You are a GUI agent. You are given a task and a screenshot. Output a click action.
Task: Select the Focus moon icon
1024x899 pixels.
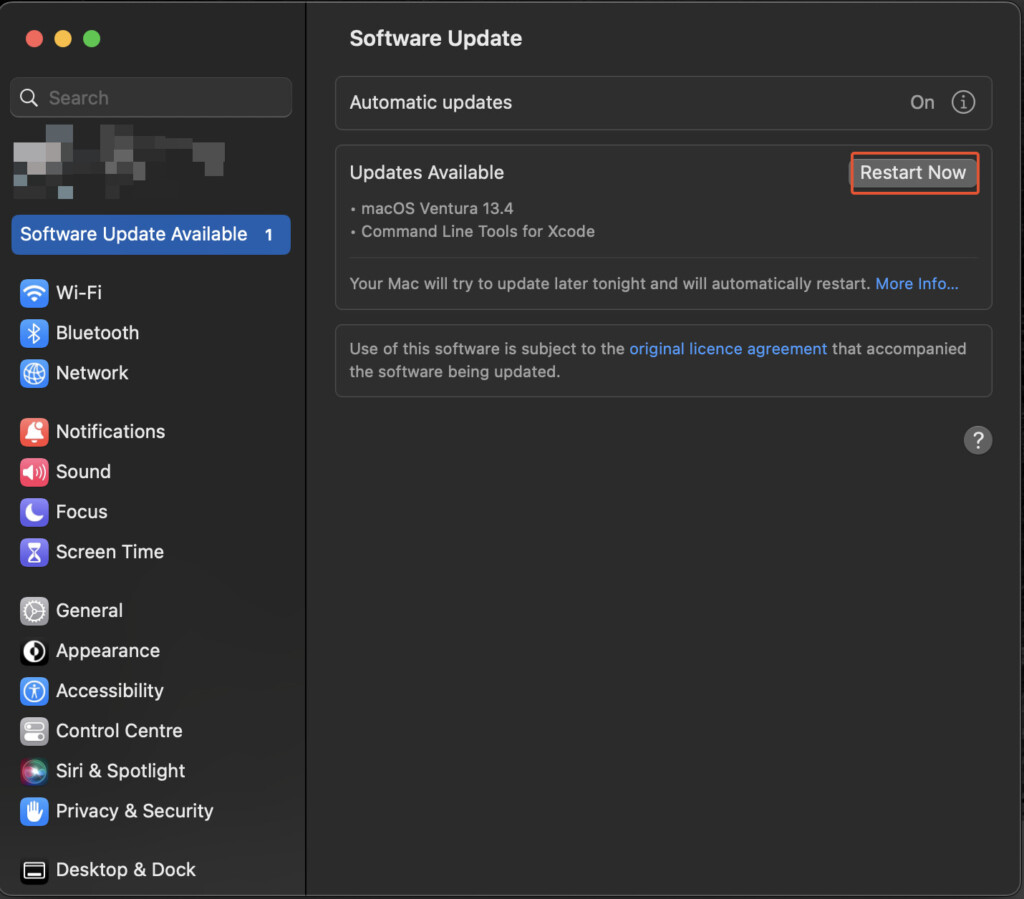[x=34, y=513]
